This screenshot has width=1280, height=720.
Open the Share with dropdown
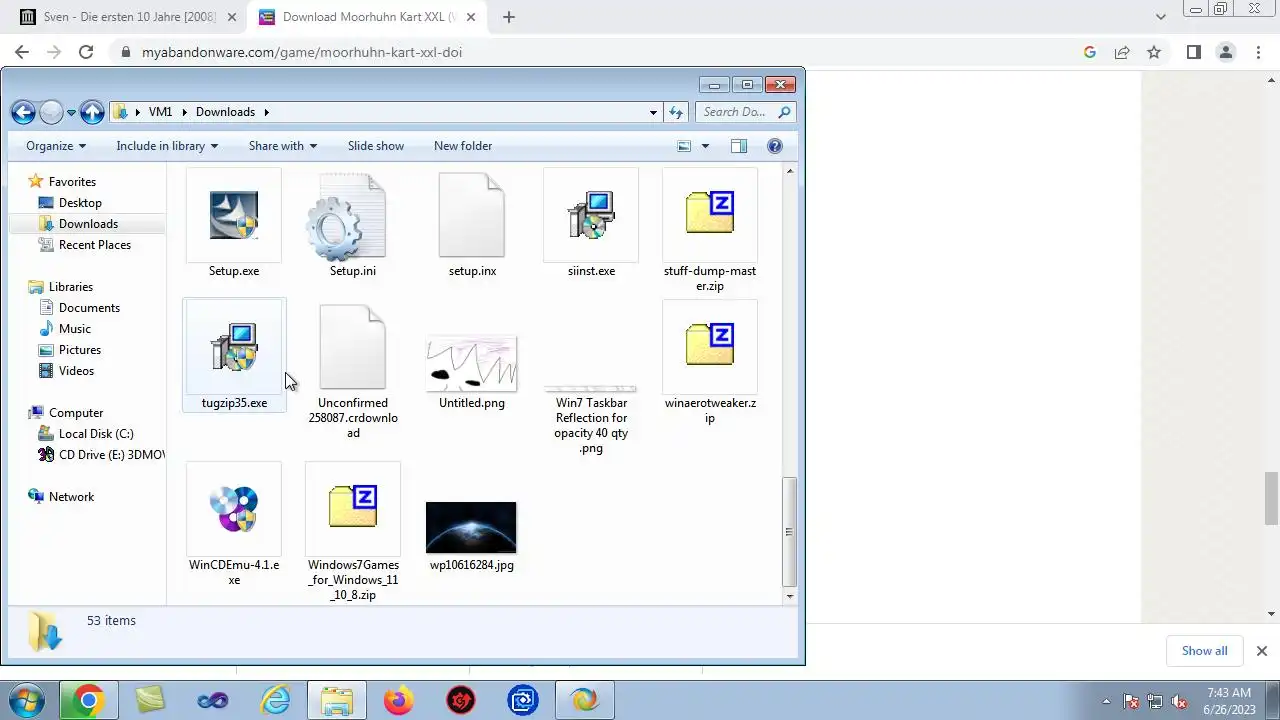[283, 146]
